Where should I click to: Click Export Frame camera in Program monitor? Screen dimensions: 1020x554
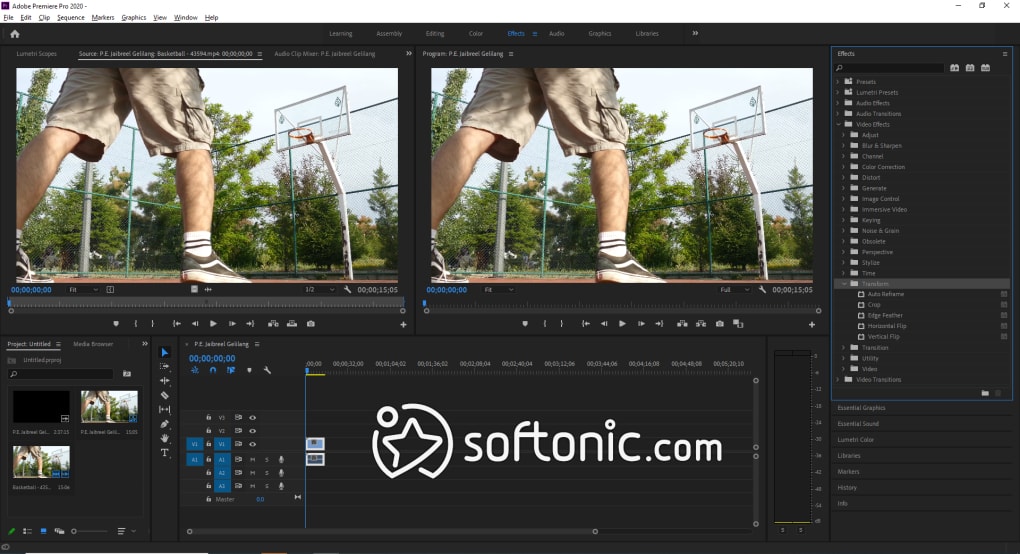pyautogui.click(x=719, y=324)
